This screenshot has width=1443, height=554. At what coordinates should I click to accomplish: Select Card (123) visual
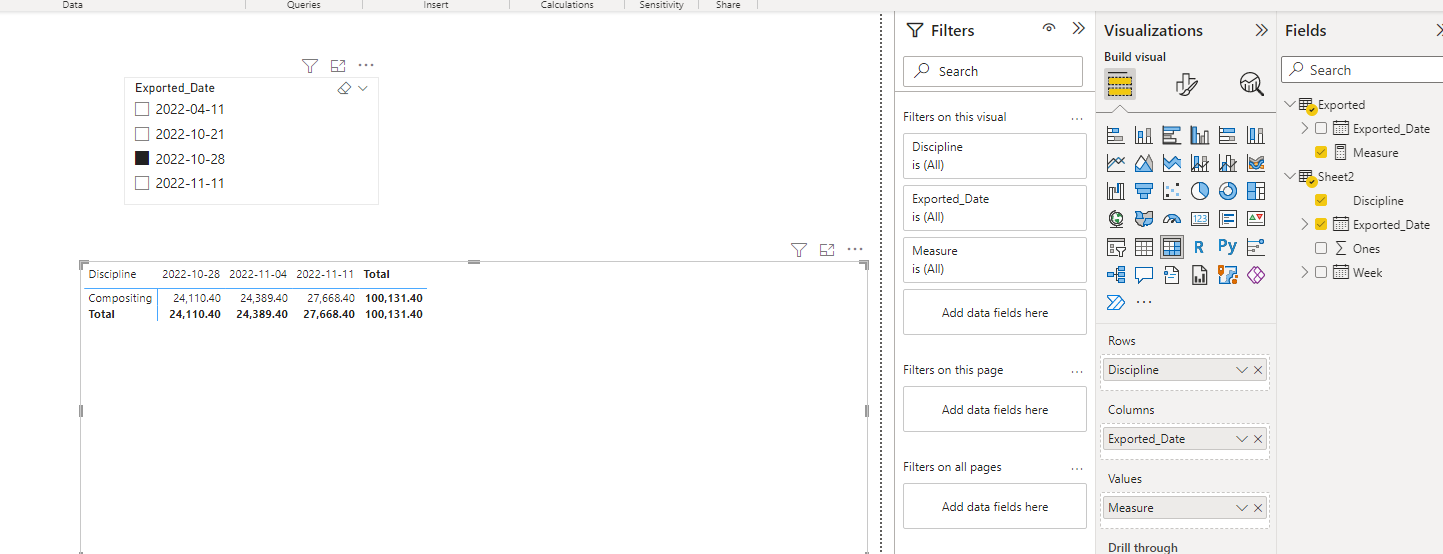point(1200,219)
